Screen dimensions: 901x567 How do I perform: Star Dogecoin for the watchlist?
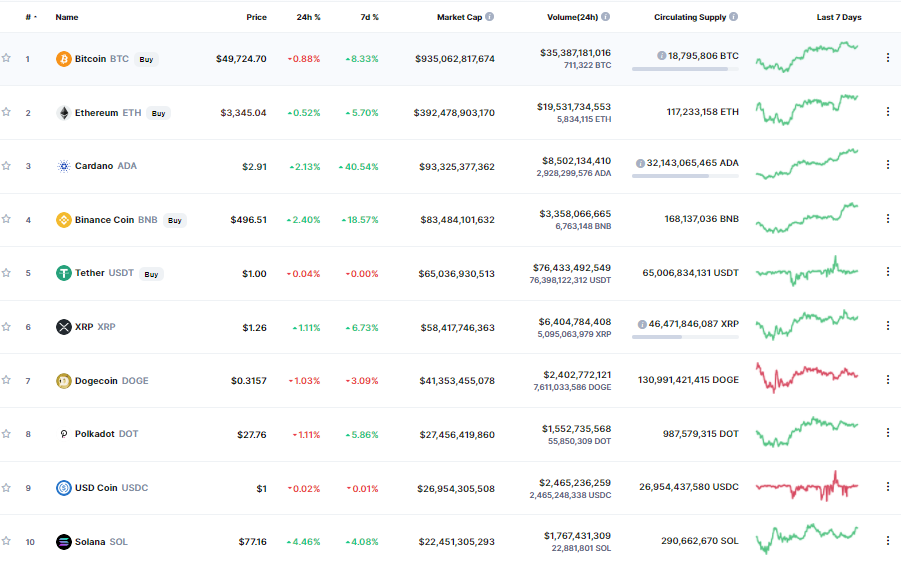(6, 379)
